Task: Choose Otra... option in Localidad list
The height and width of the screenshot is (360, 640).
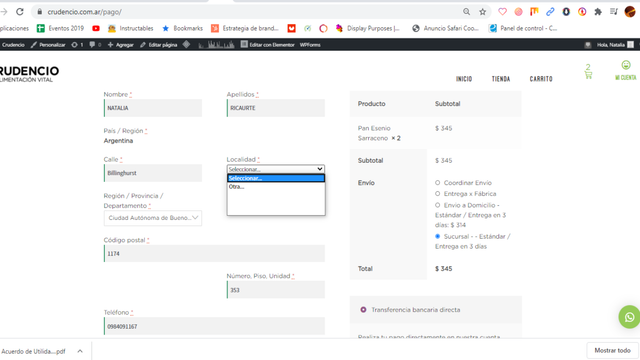Action: pos(276,187)
